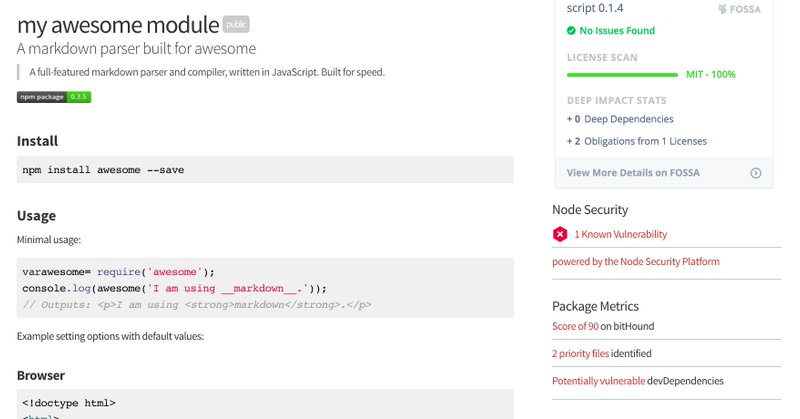Open the npm package 0.3.5 version badge

point(54,97)
